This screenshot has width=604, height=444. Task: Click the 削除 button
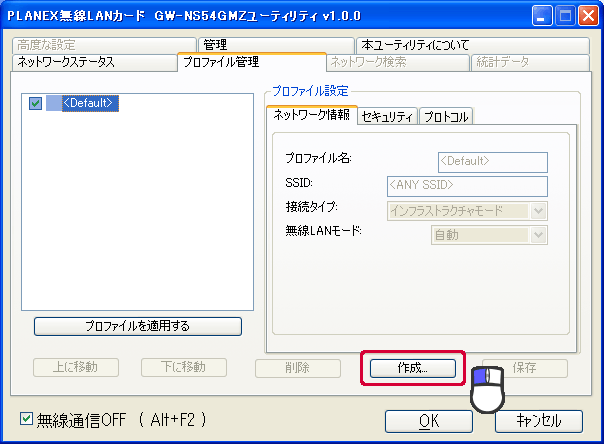pyautogui.click(x=298, y=368)
